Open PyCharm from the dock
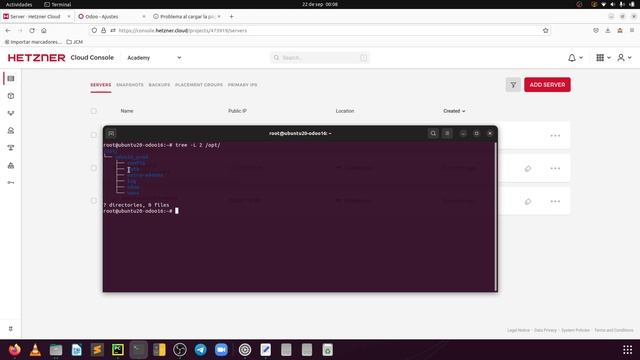 coord(118,350)
